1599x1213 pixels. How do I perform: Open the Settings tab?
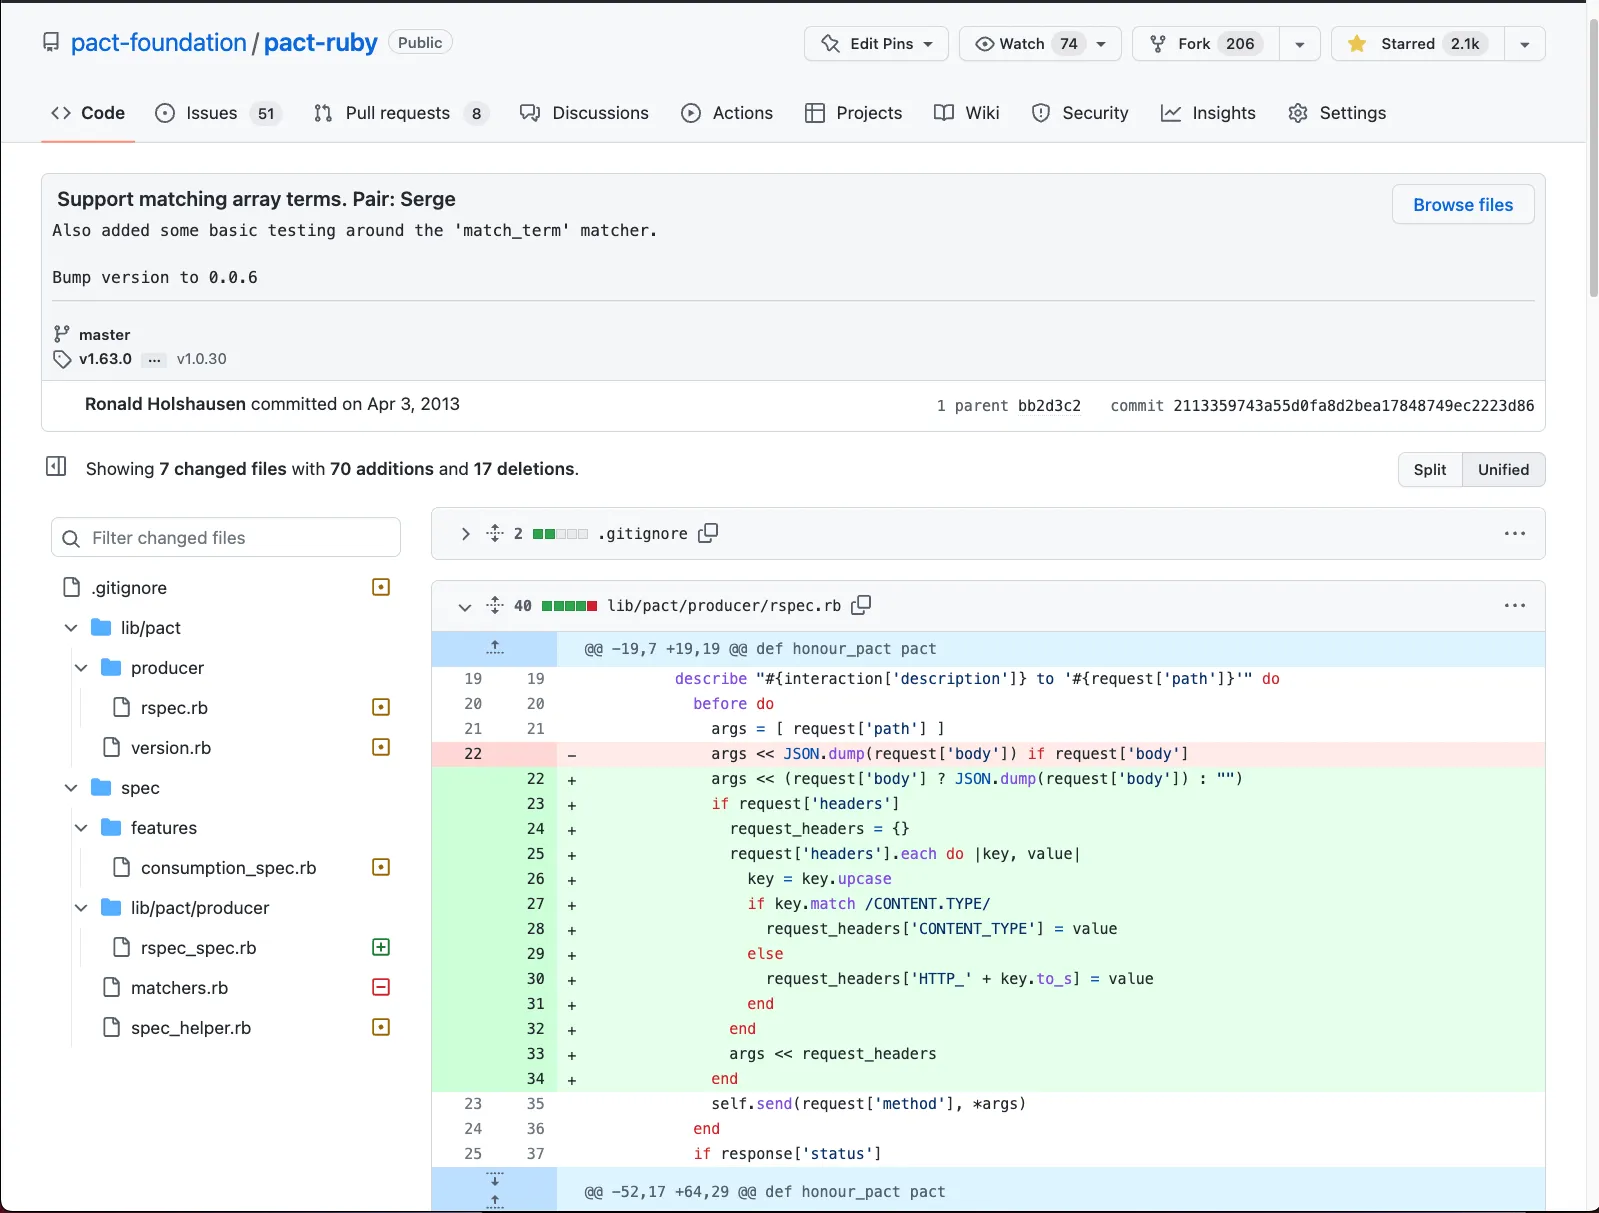click(x=1337, y=113)
